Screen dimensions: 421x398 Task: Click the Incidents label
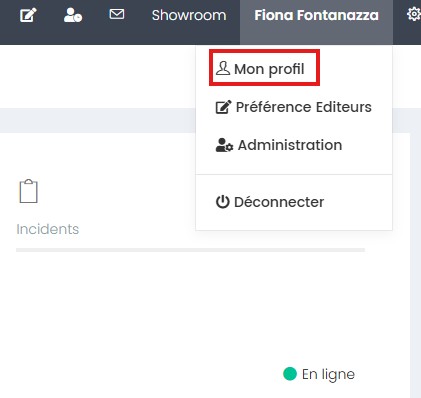pyautogui.click(x=48, y=229)
